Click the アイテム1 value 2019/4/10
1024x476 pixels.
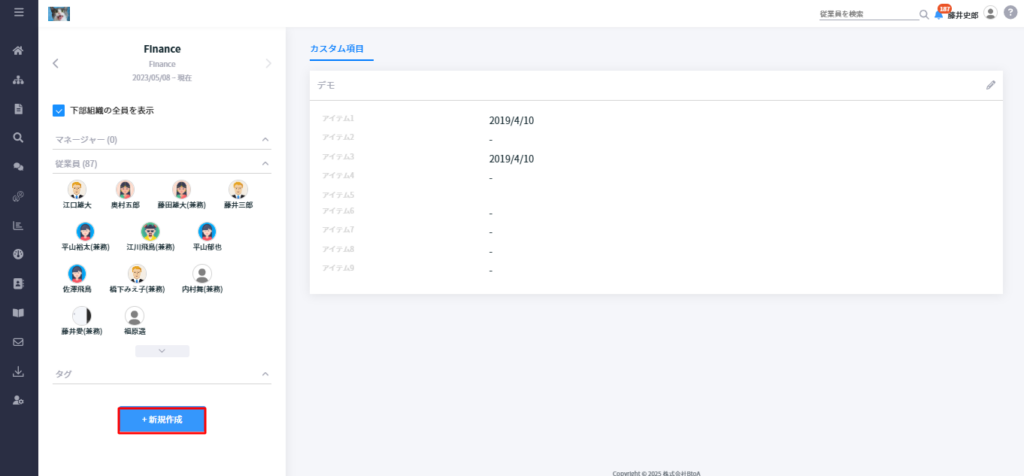click(x=511, y=121)
